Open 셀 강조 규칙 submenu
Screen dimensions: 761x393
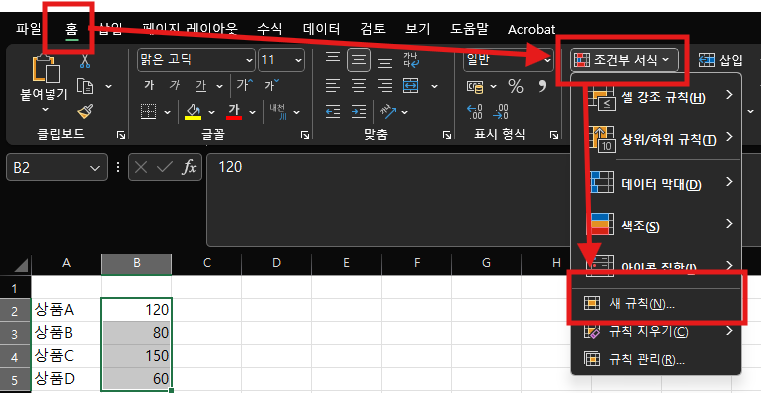(656, 98)
